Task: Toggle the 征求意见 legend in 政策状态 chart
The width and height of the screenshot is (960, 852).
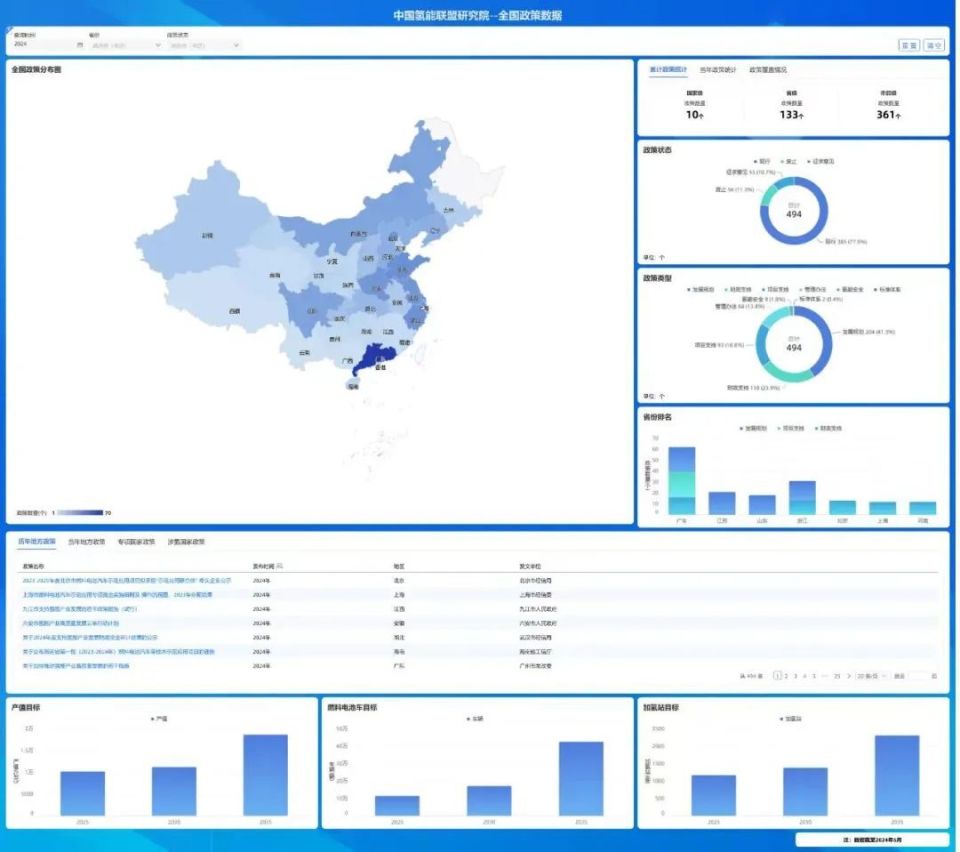Action: [x=820, y=162]
